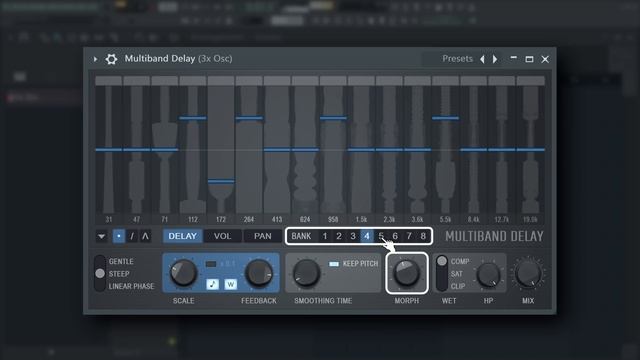Image resolution: width=640 pixels, height=360 pixels.
Task: Expand the plugin menu arrow in title bar
Action: [96, 59]
